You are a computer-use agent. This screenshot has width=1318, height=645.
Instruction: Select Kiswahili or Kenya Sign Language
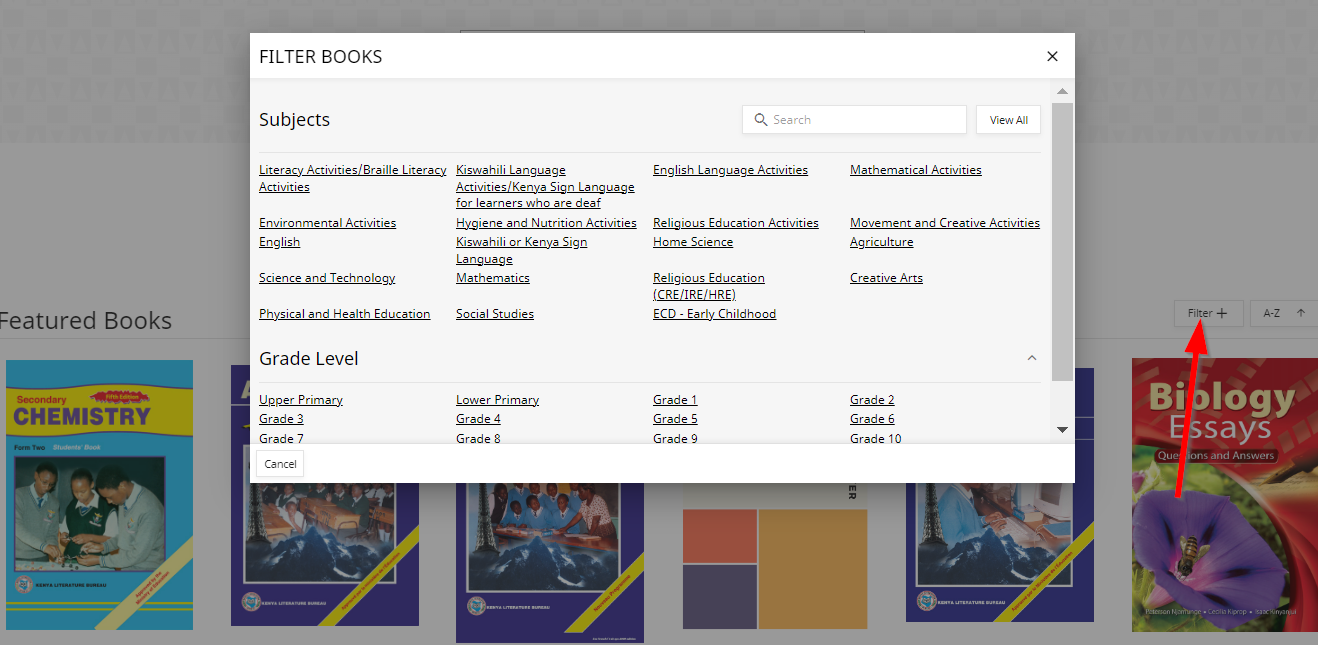(522, 251)
